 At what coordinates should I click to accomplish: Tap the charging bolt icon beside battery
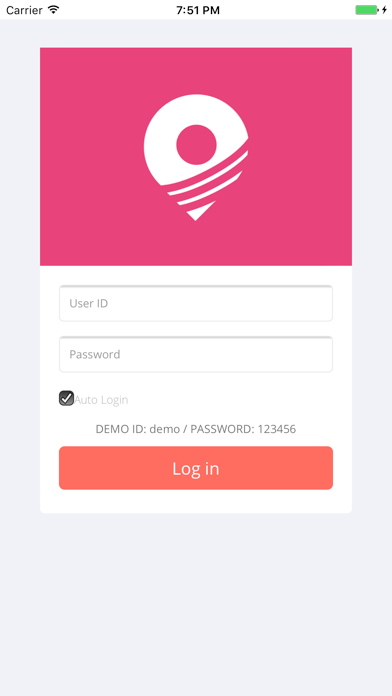(384, 10)
